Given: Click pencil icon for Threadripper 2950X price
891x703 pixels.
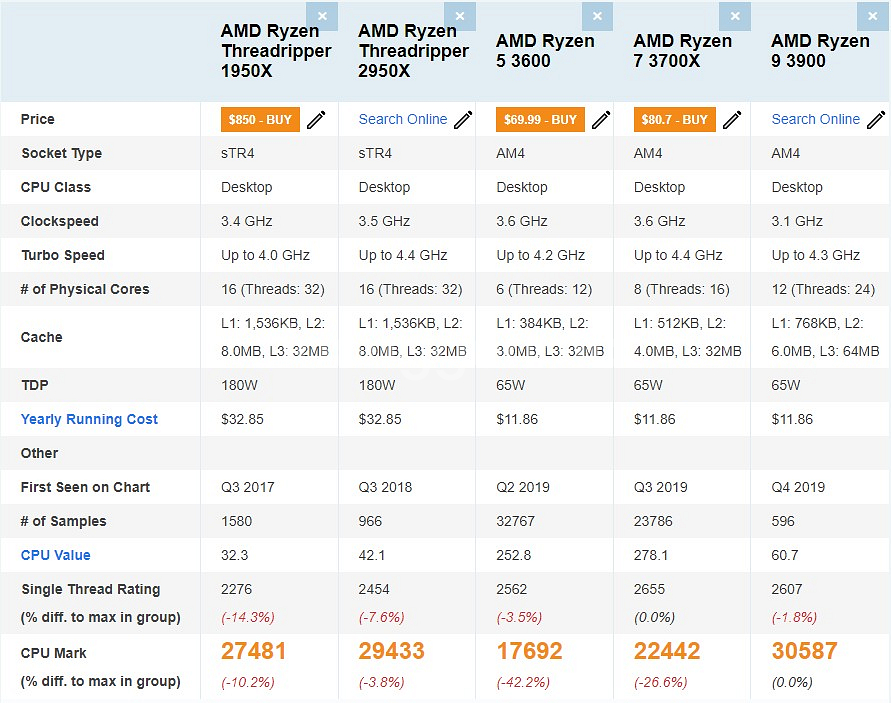Looking at the screenshot, I should (x=463, y=120).
